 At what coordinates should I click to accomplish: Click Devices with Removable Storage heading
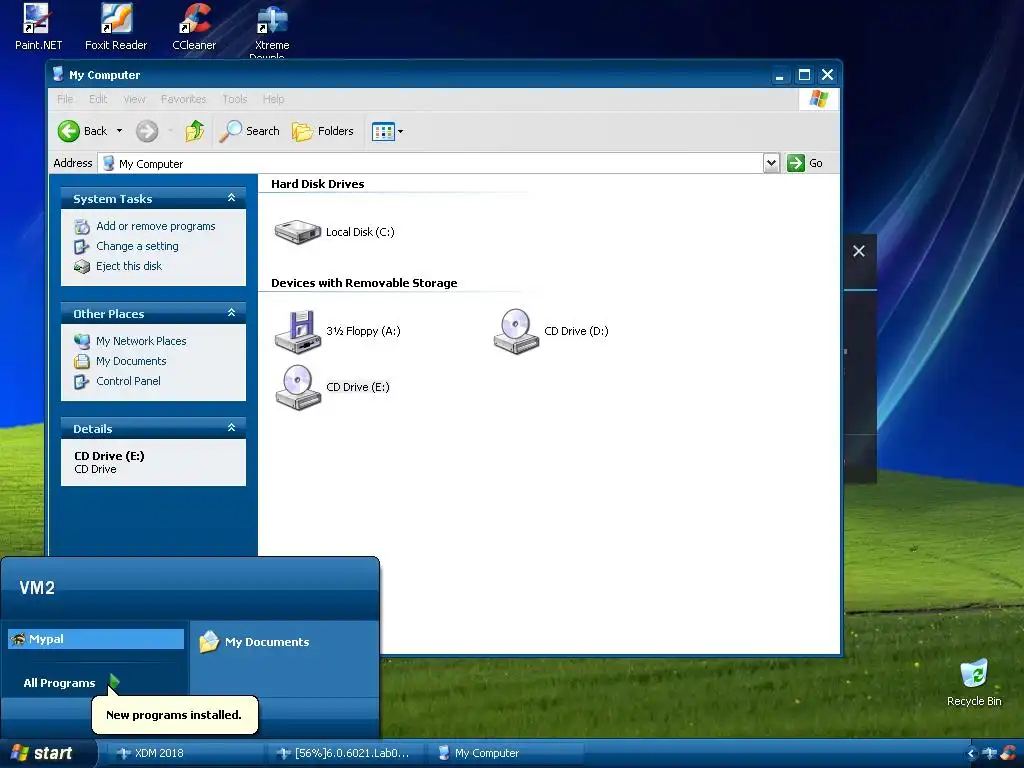(364, 283)
